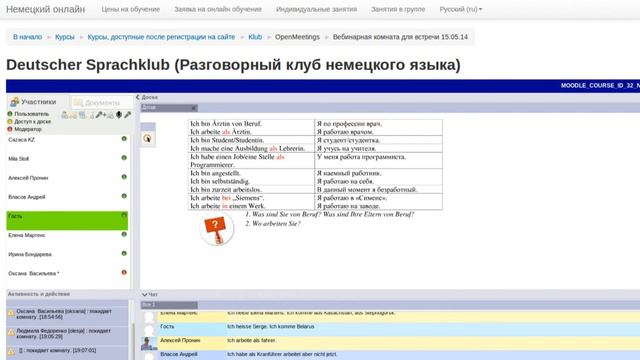Screen dimensions: 640x360
Task: Collapse the Чат chat panel
Action: tap(144, 294)
